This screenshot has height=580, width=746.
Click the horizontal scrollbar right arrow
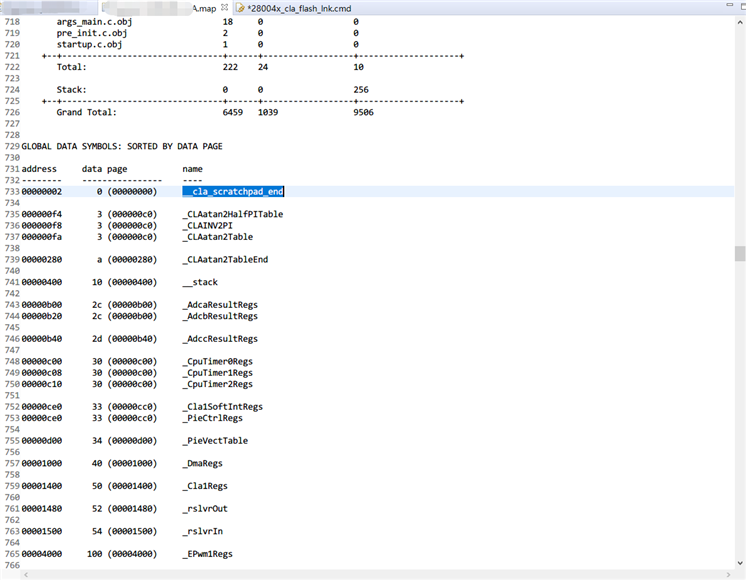tap(728, 575)
